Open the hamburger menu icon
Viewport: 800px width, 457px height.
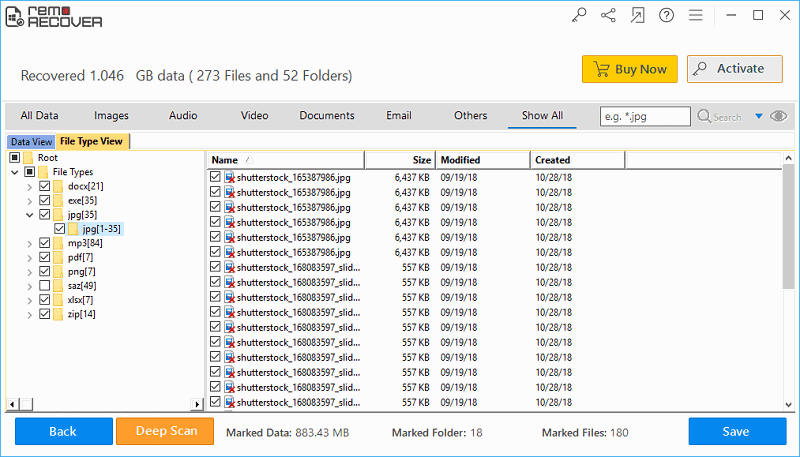click(695, 16)
